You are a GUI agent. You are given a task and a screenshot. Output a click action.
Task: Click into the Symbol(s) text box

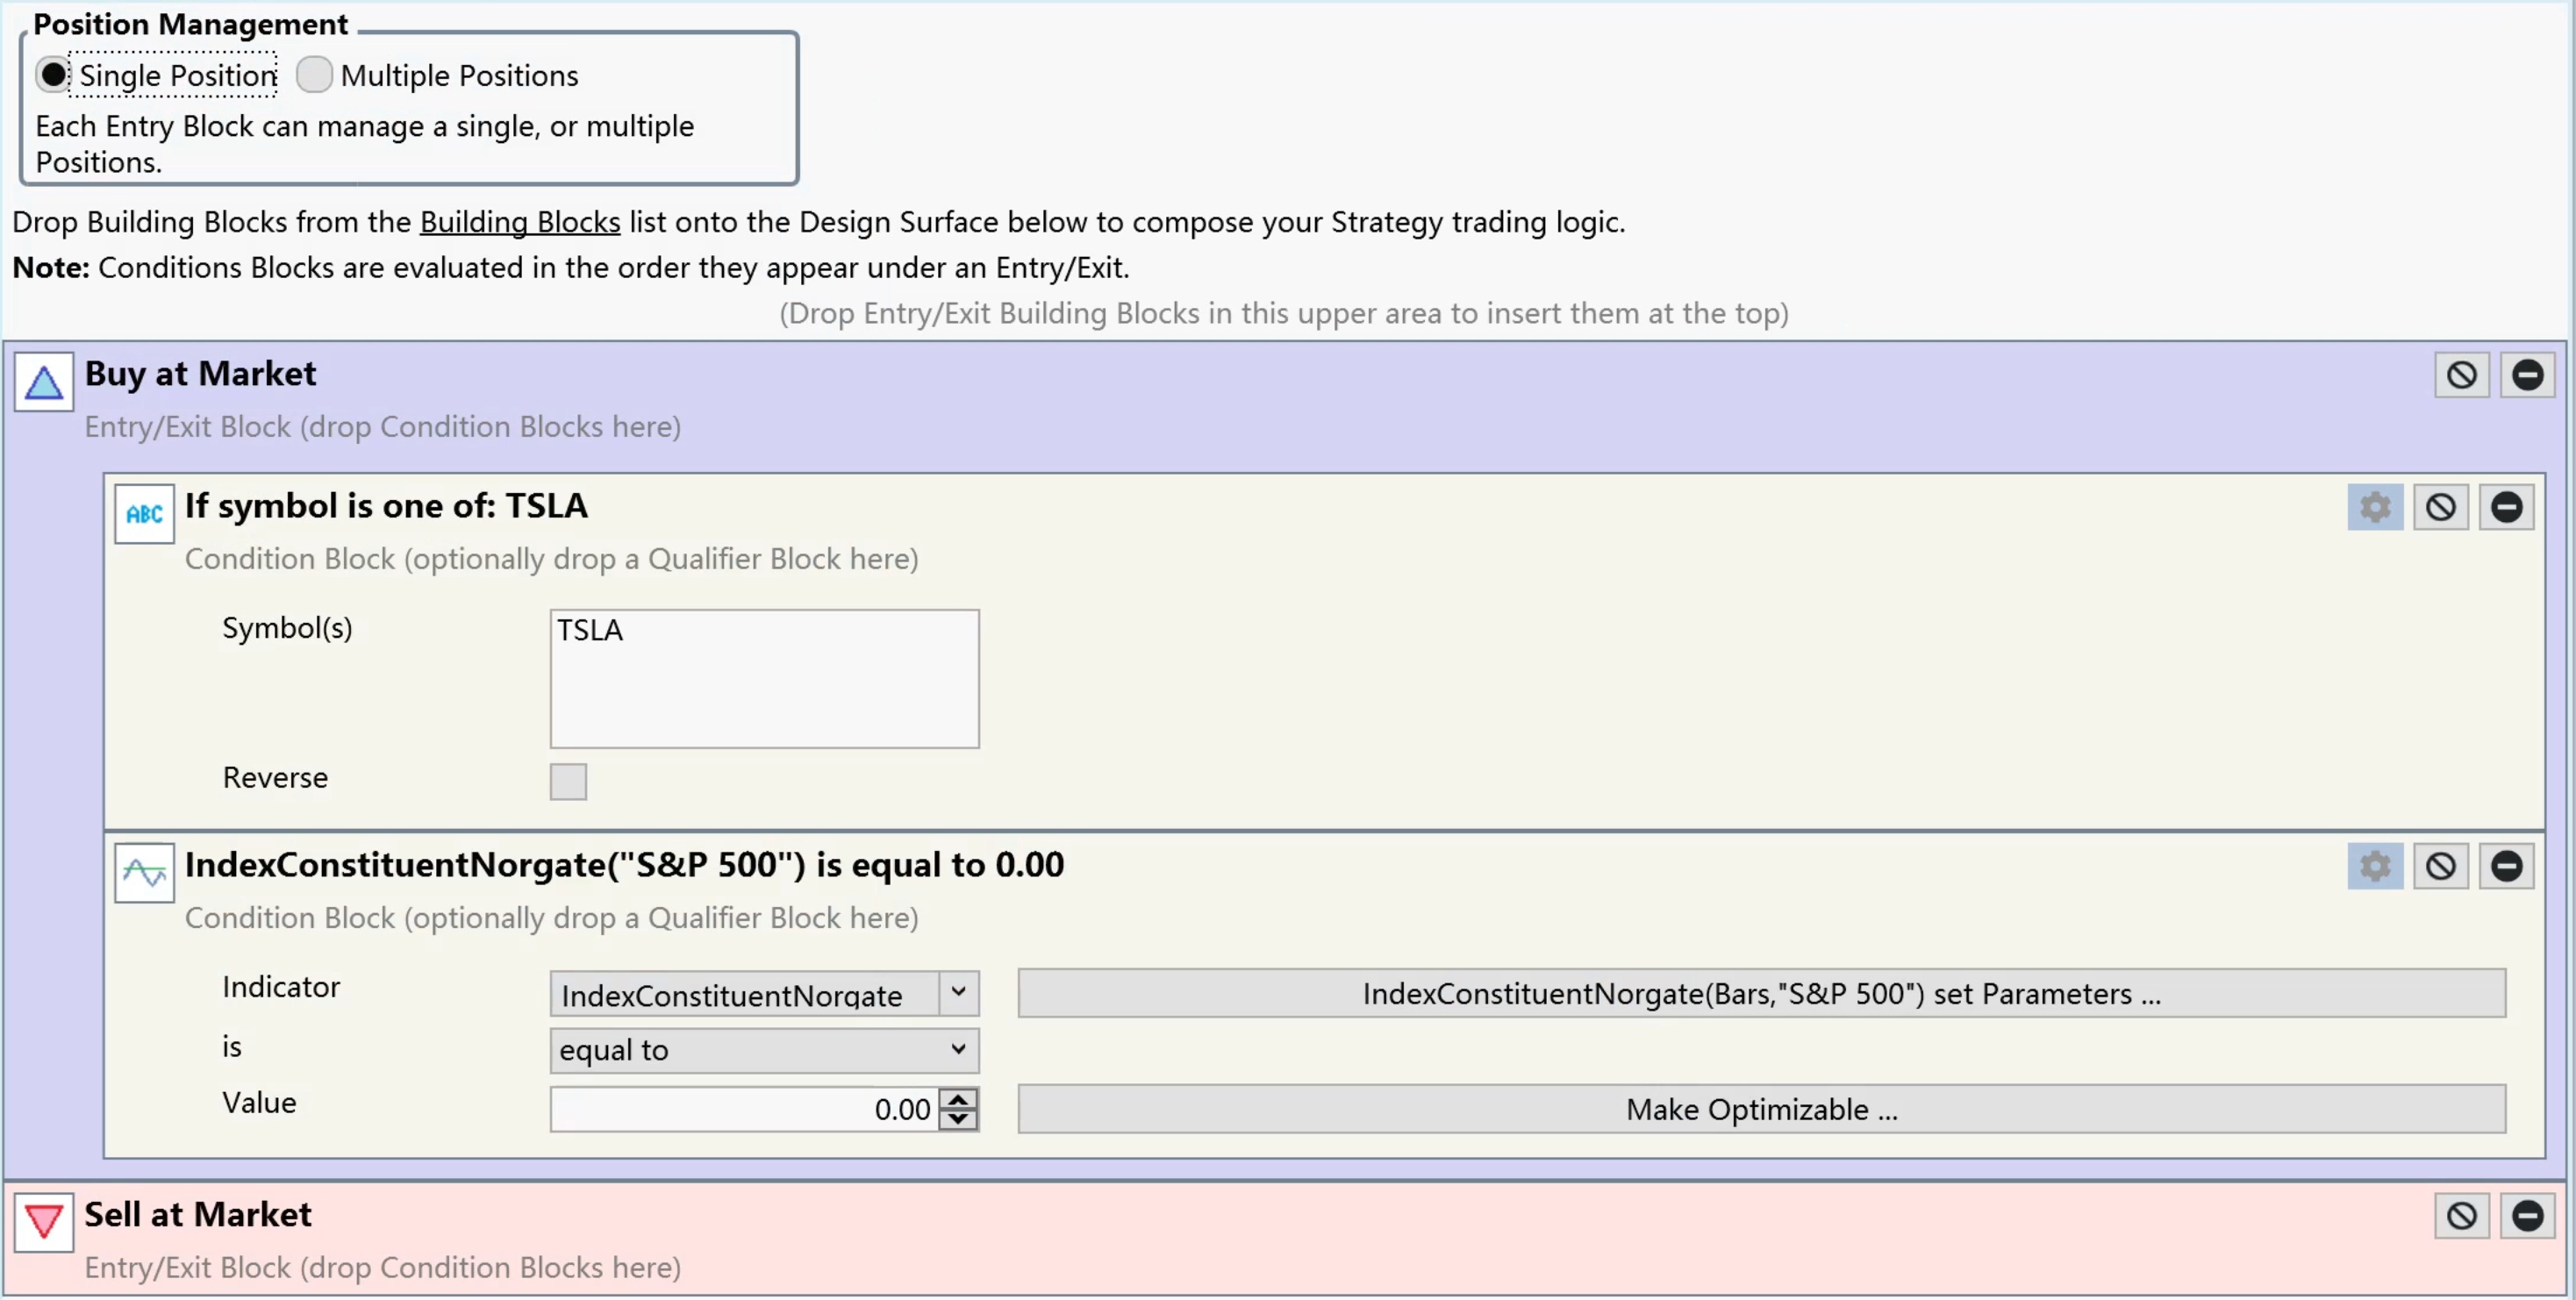point(764,679)
